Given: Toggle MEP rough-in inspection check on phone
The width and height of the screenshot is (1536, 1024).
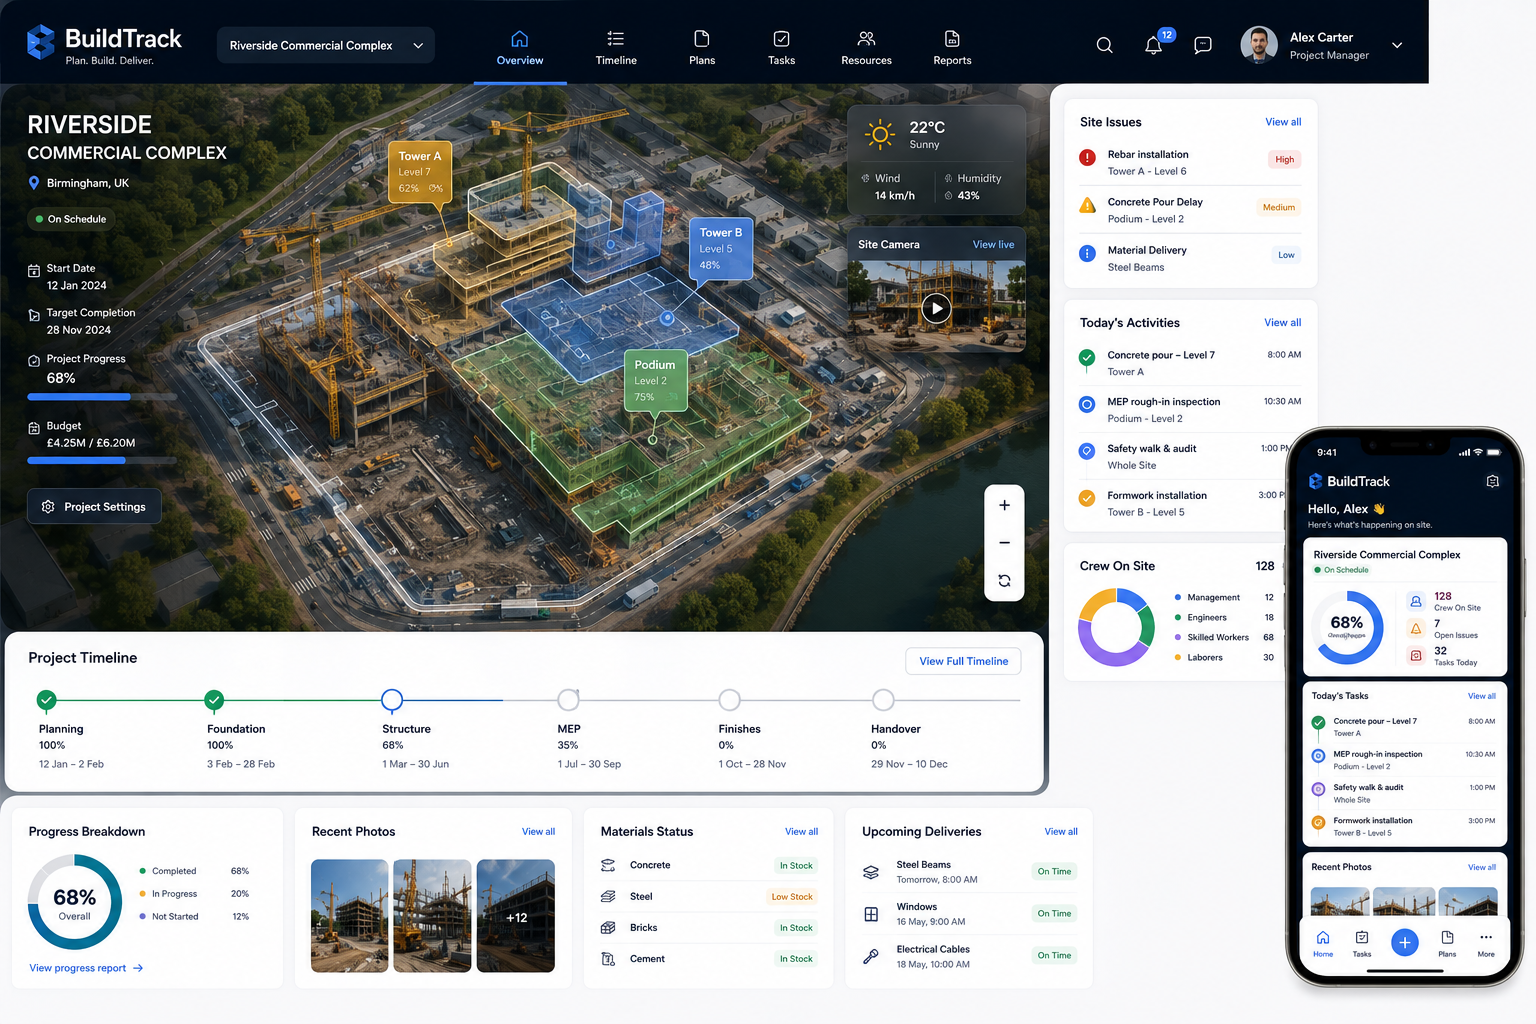Looking at the screenshot, I should (x=1318, y=755).
